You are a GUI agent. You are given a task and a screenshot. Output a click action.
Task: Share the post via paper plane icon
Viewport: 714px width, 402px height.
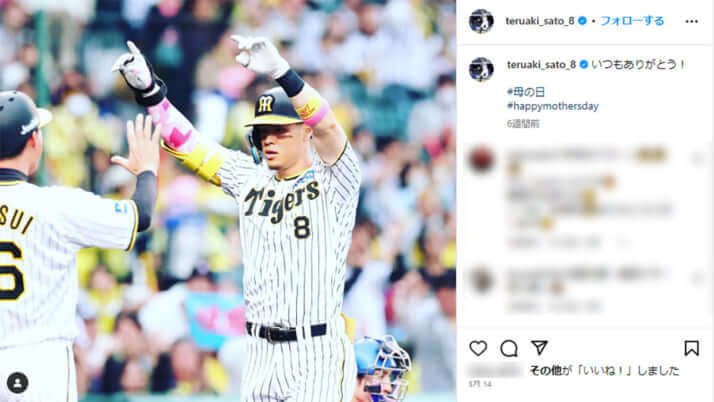[539, 348]
